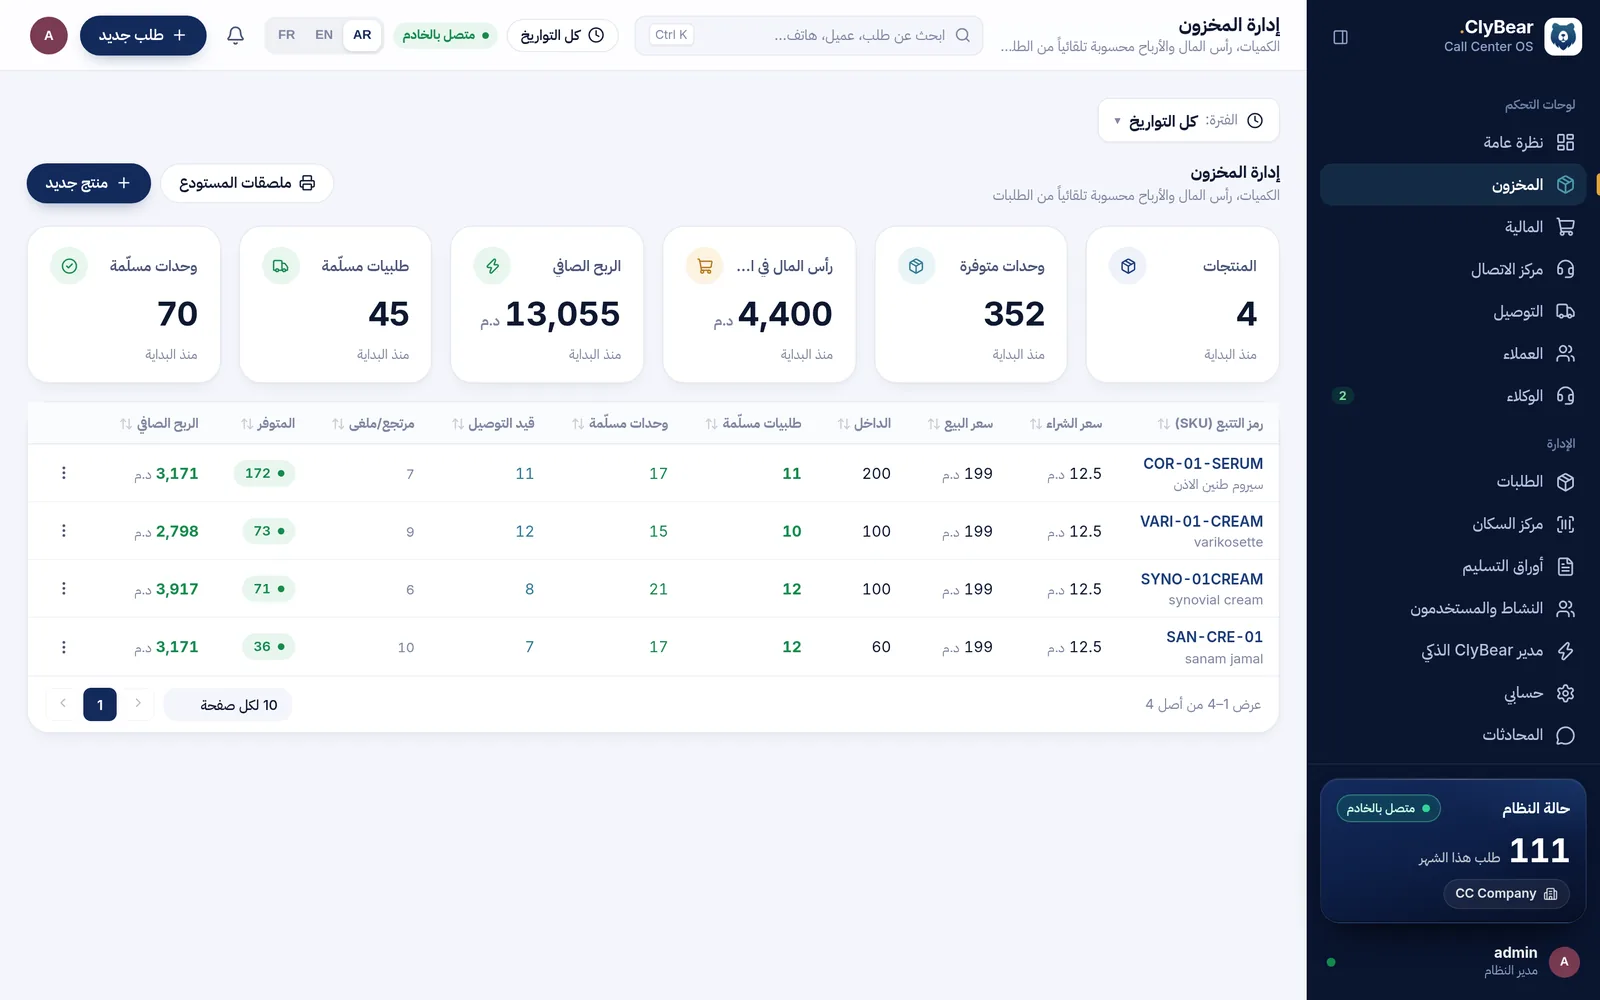Screen dimensions: 1600x1000
Task: Select page 1 in pagination
Action: tap(100, 704)
